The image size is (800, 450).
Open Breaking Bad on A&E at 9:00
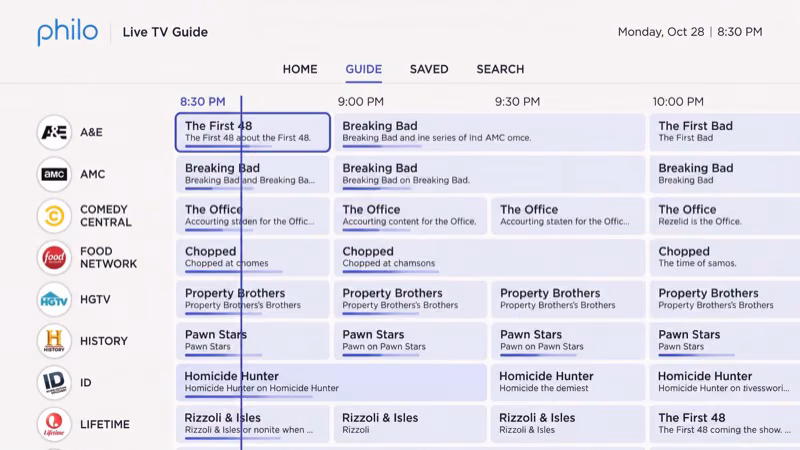point(489,132)
